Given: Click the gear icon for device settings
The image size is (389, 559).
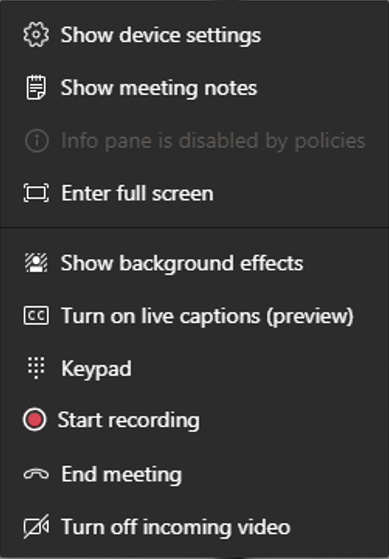Looking at the screenshot, I should tap(36, 35).
